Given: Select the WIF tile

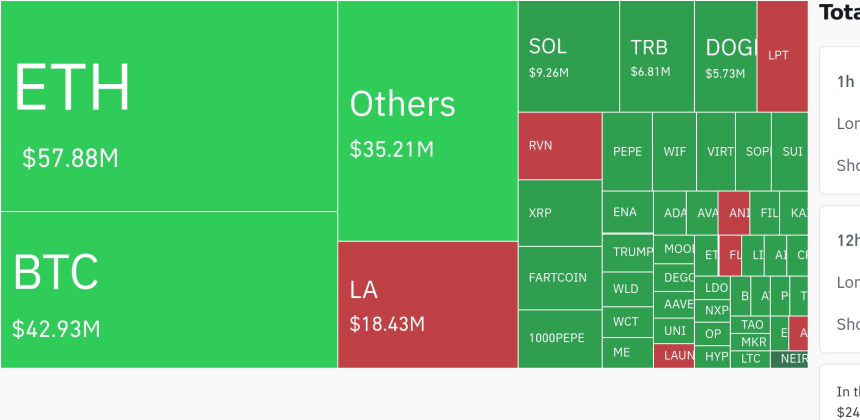Looking at the screenshot, I should click(675, 152).
